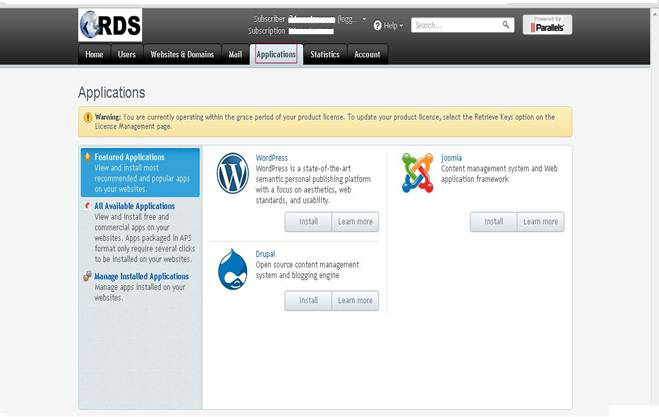
Task: Learn more about Joomla
Action: (540, 222)
